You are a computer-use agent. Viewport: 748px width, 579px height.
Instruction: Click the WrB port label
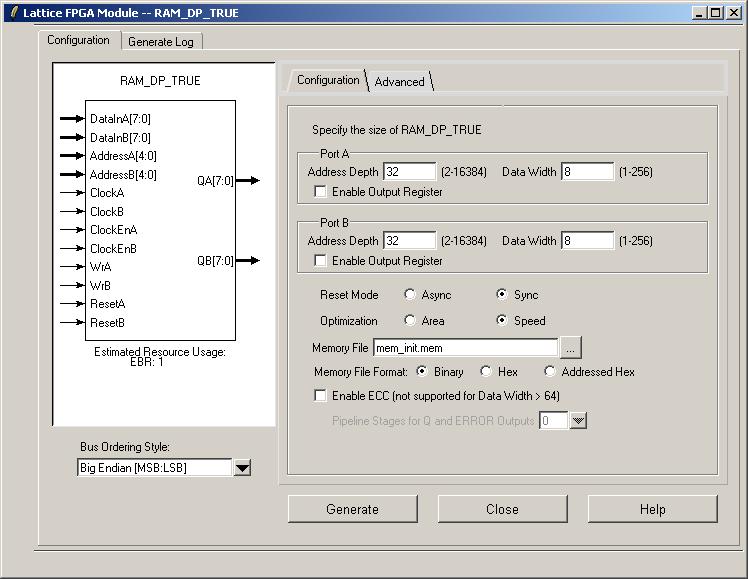(100, 286)
